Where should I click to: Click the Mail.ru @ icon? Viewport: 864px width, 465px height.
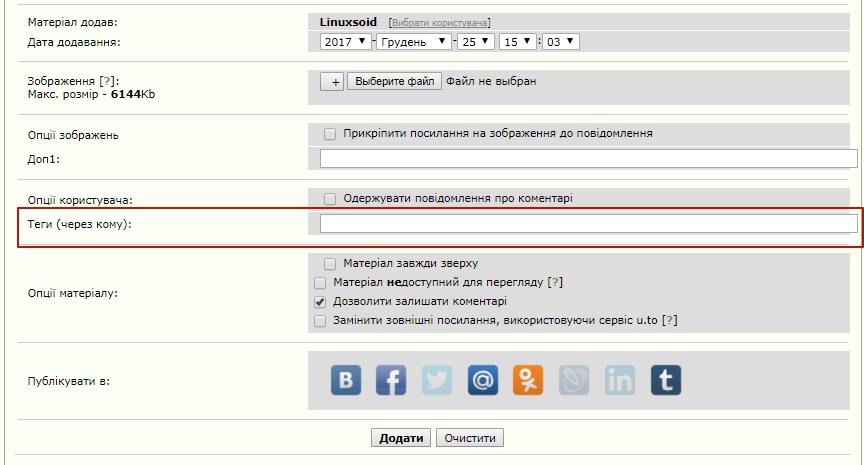(x=482, y=380)
